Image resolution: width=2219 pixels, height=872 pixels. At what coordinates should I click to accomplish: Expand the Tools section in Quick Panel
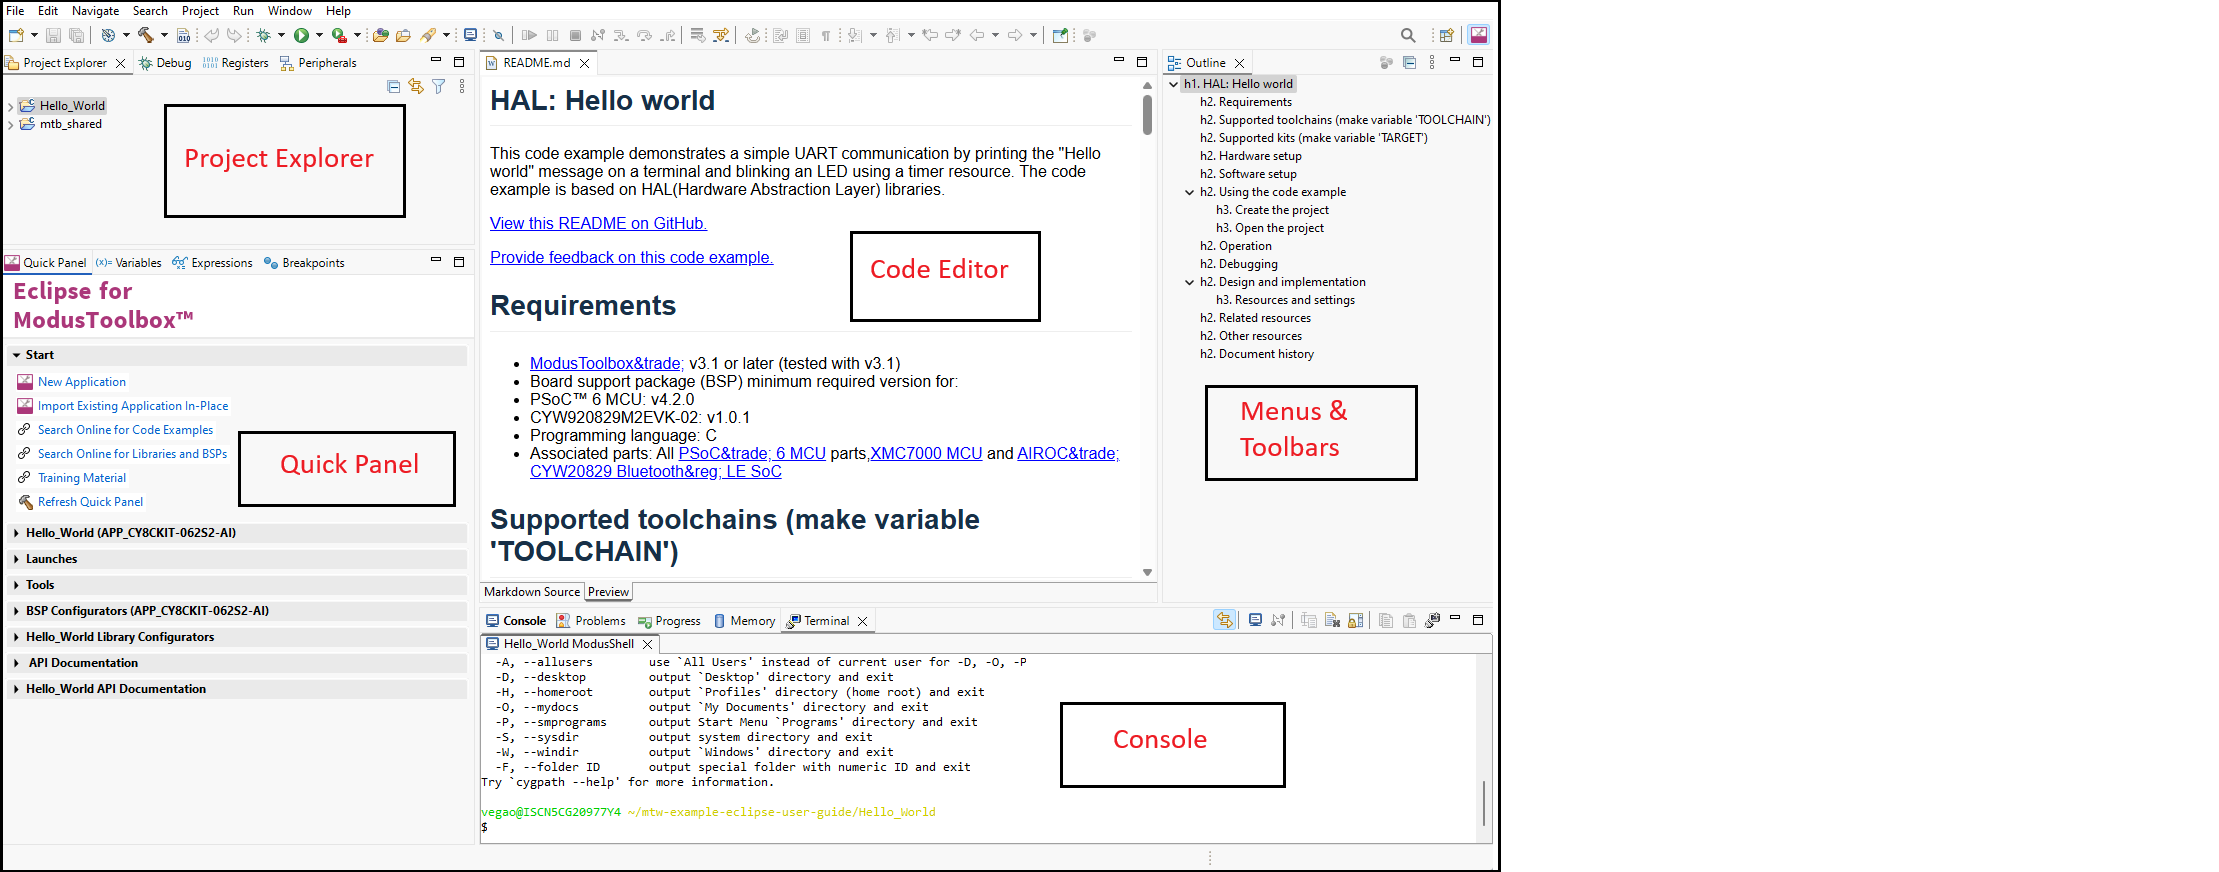pyautogui.click(x=17, y=585)
